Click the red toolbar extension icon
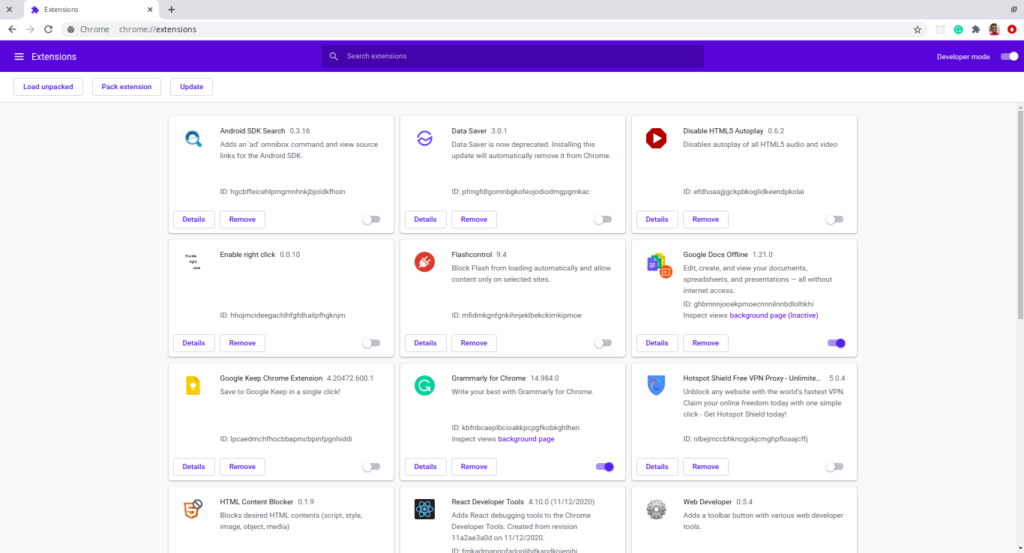 pos(1012,29)
